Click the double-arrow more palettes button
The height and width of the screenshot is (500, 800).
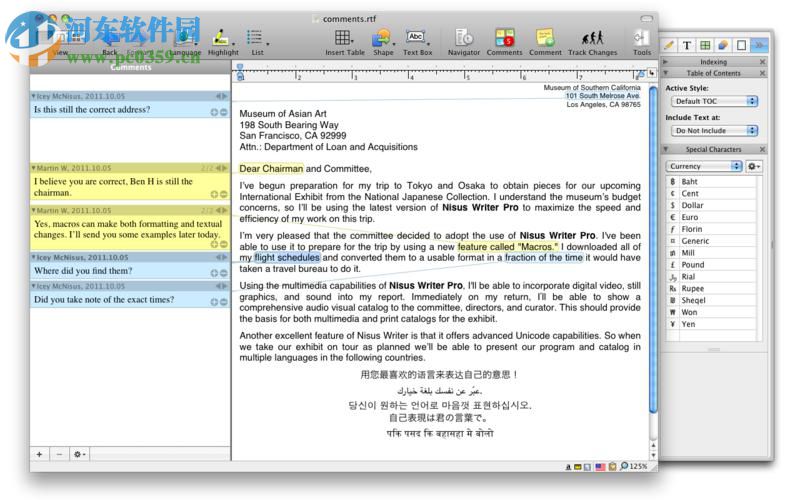(759, 45)
